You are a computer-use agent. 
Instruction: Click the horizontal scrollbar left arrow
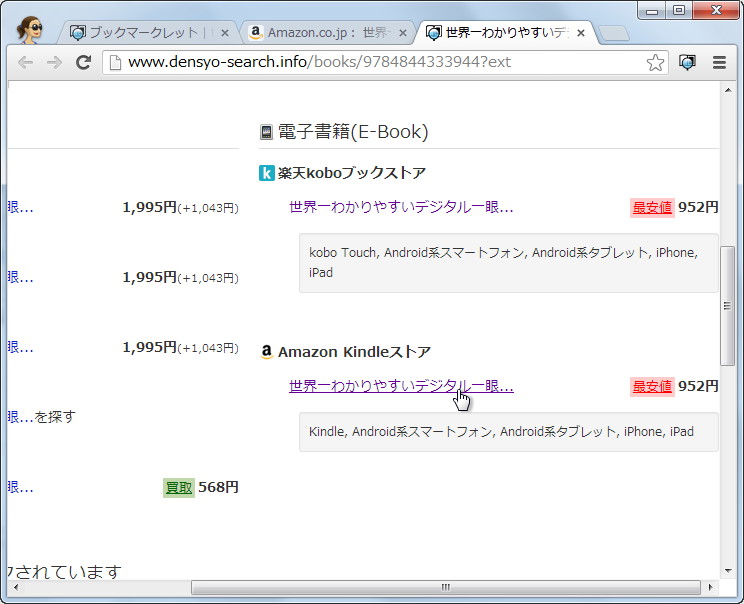[x=16, y=587]
